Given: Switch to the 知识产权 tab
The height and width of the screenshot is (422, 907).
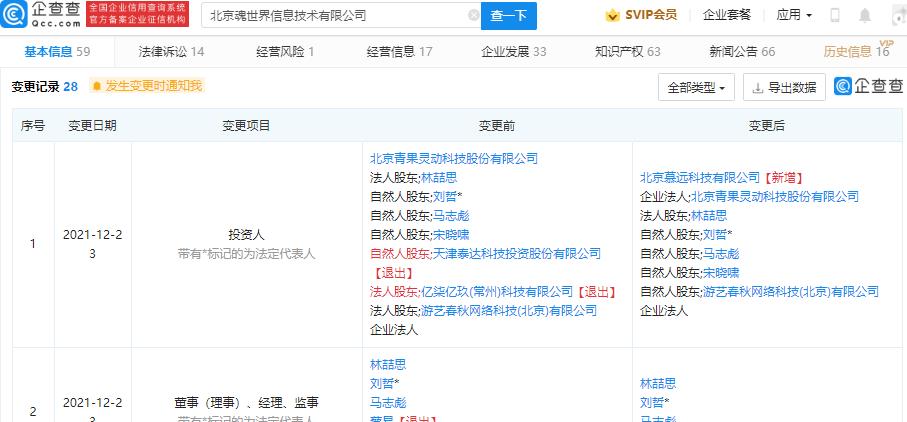Looking at the screenshot, I should point(628,51).
